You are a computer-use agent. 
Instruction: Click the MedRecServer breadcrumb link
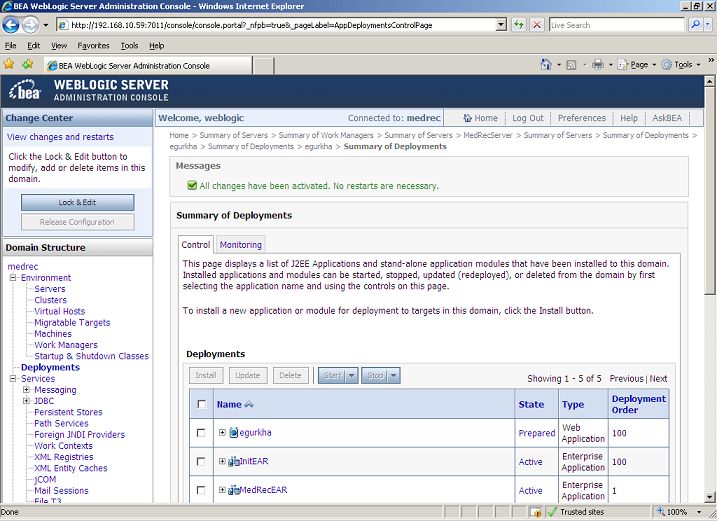(488, 135)
